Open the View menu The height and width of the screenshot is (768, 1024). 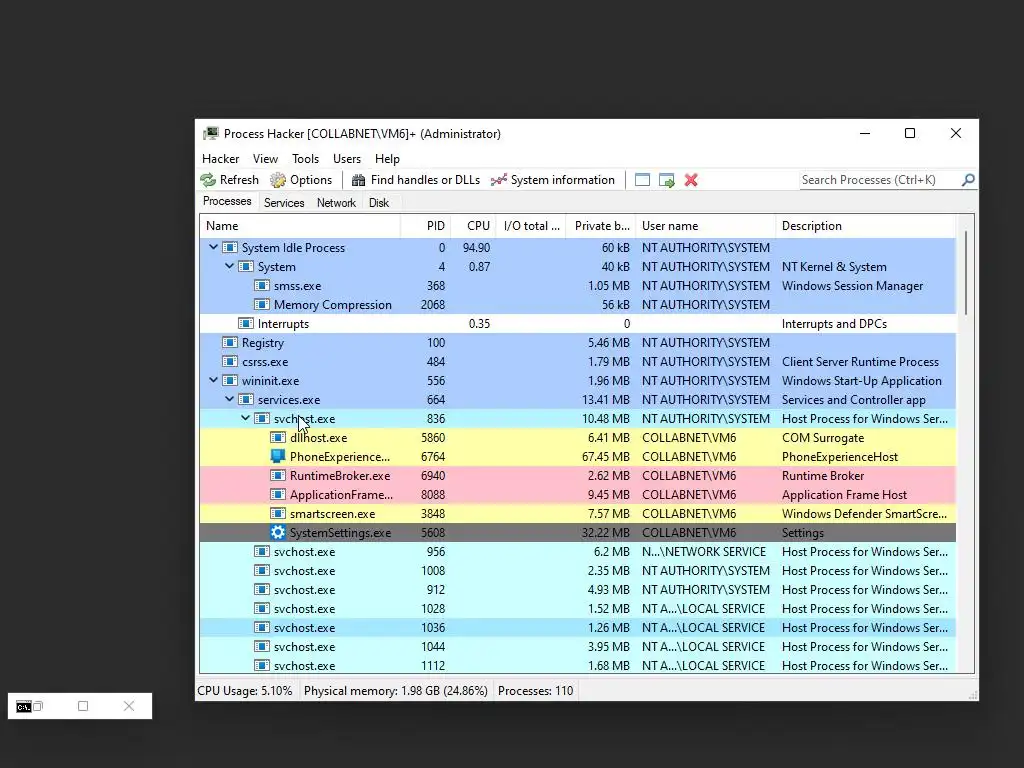265,159
